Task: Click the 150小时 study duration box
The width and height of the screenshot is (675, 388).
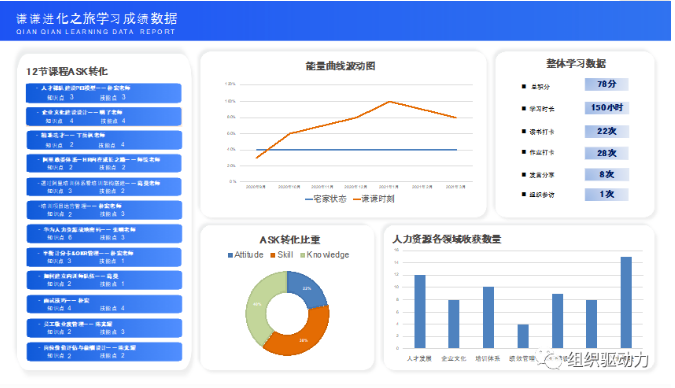Action: pyautogui.click(x=607, y=108)
